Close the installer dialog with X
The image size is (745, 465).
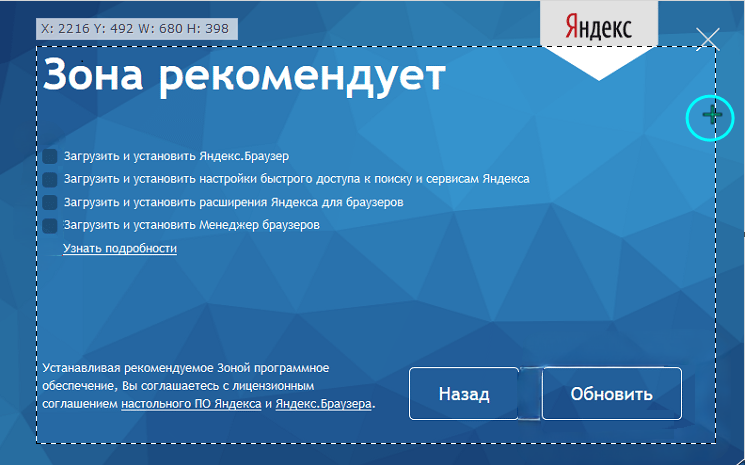(708, 39)
